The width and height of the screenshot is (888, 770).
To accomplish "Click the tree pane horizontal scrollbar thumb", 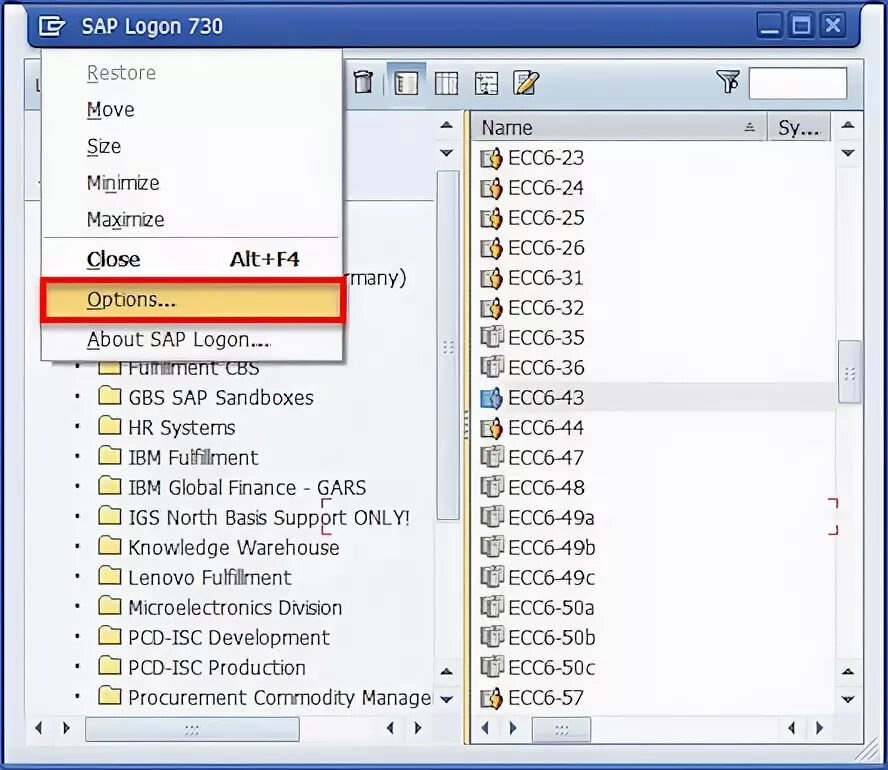I will click(x=192, y=729).
